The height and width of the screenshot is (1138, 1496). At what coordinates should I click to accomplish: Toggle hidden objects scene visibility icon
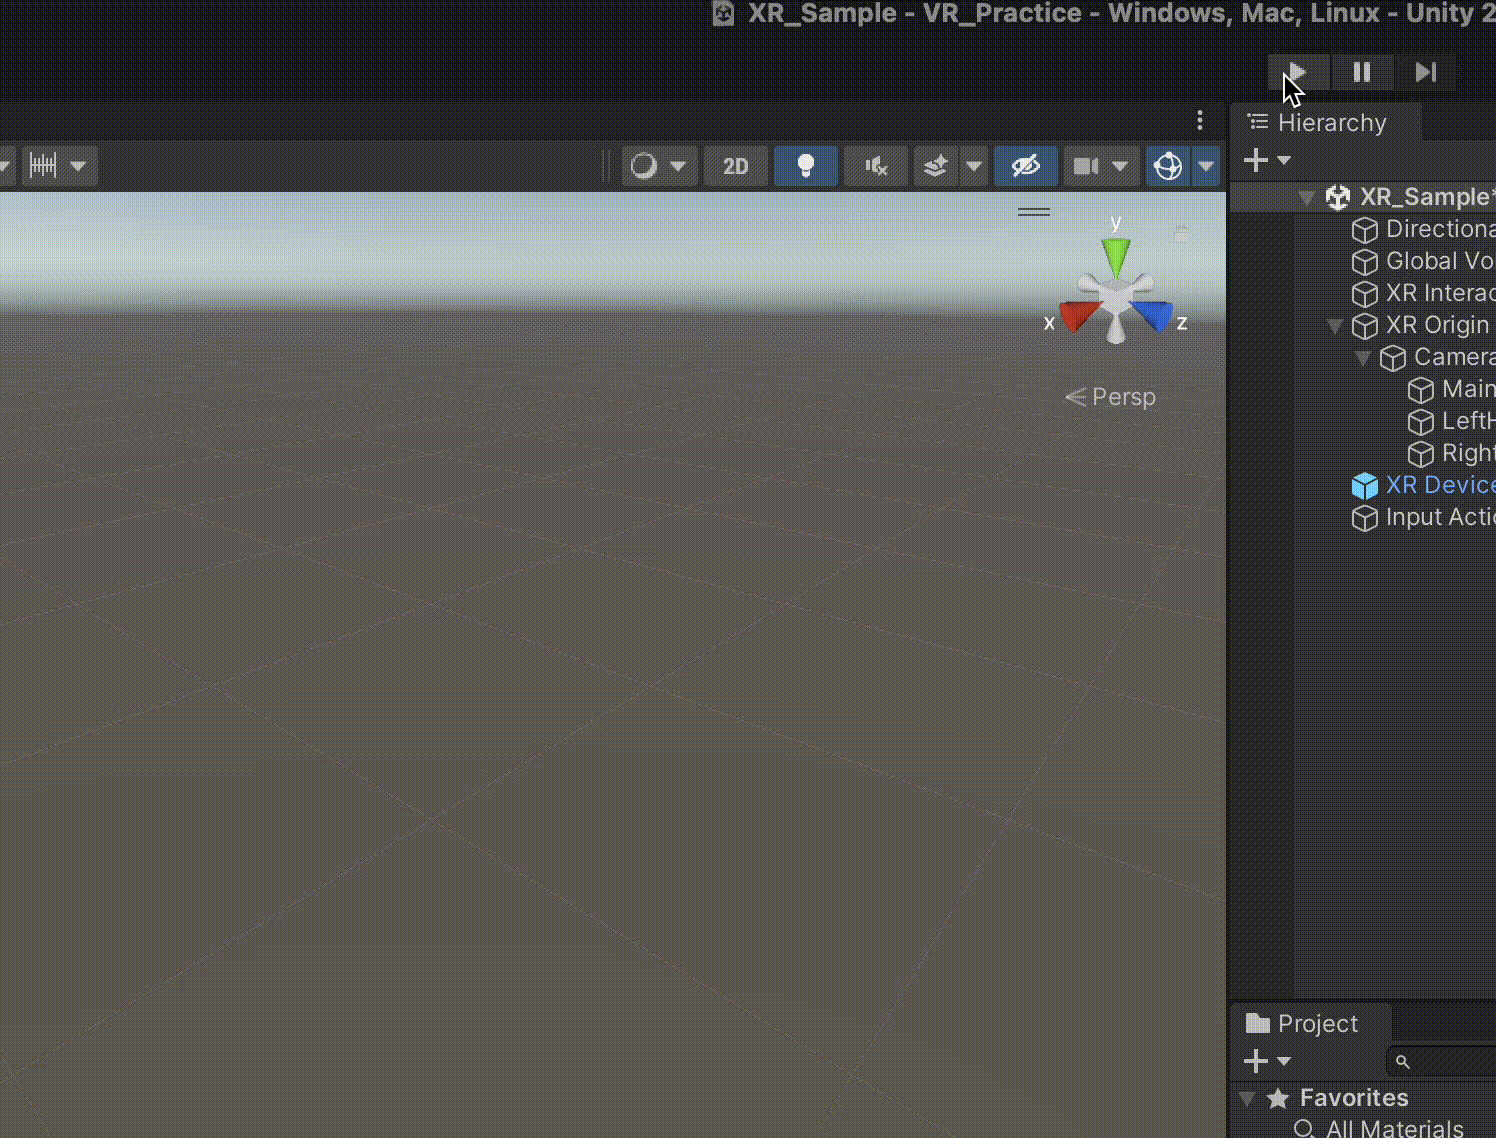tap(1026, 166)
